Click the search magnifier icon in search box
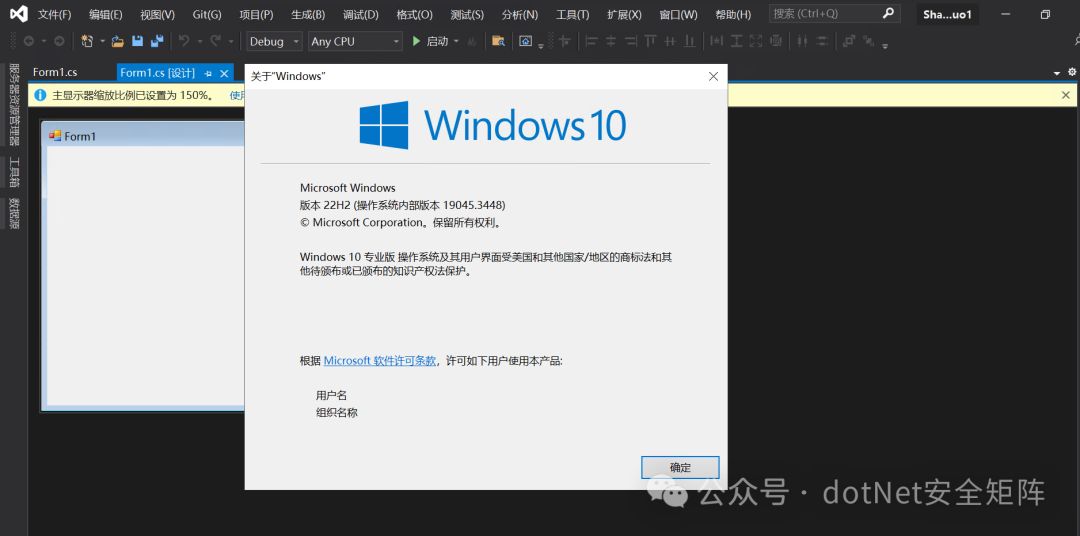1080x536 pixels. (889, 13)
